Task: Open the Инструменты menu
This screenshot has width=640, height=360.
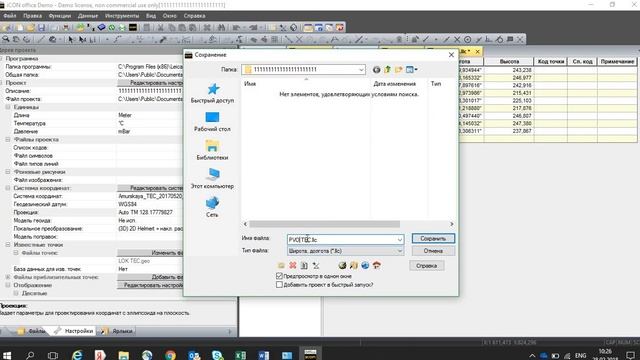Action: click(122, 16)
